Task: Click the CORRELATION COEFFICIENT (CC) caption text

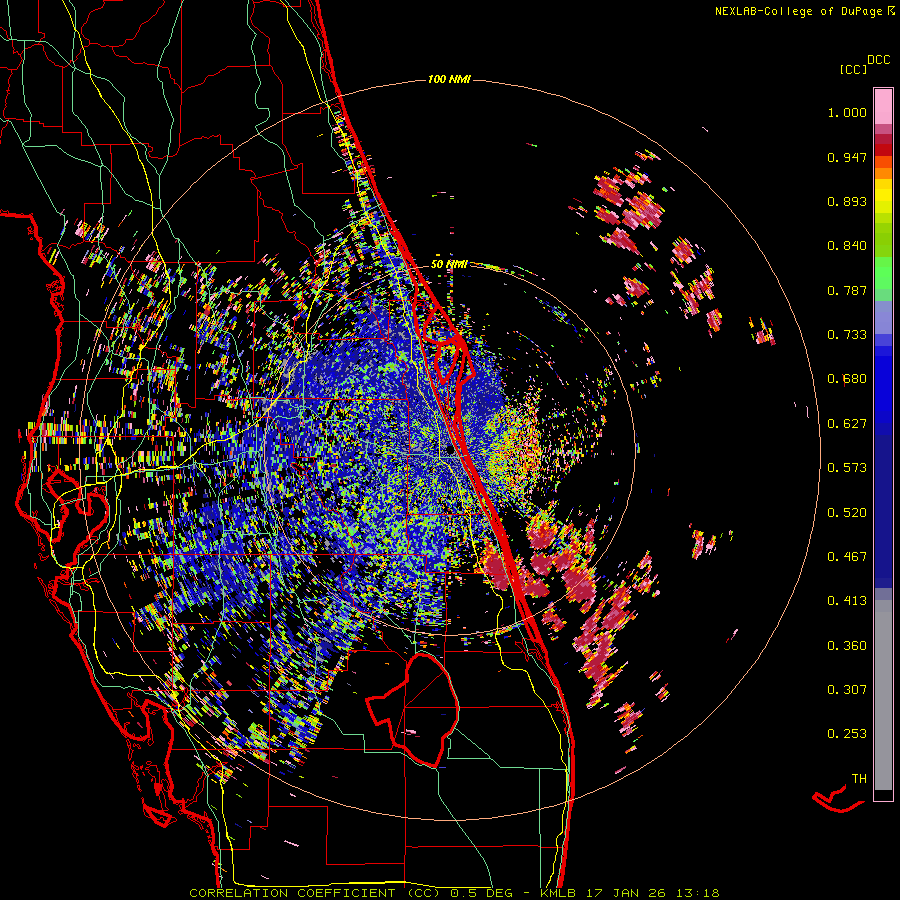Action: (x=315, y=893)
